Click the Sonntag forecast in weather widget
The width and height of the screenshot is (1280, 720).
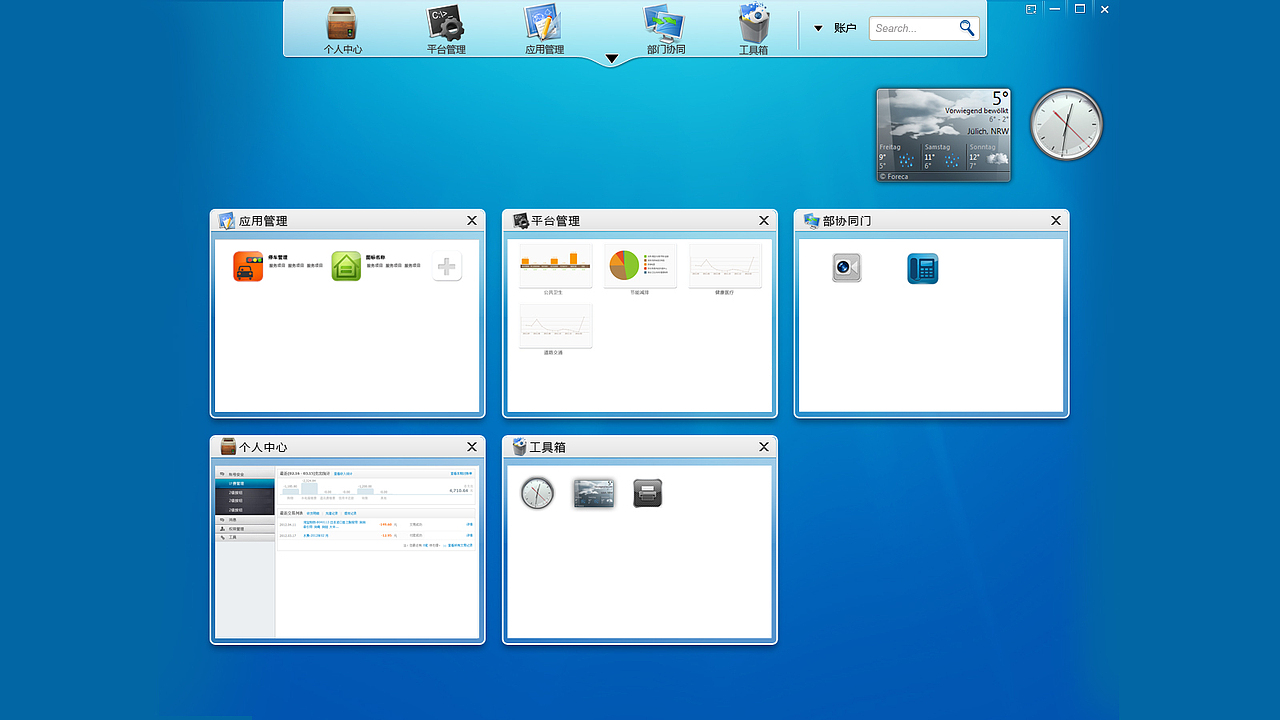click(988, 157)
